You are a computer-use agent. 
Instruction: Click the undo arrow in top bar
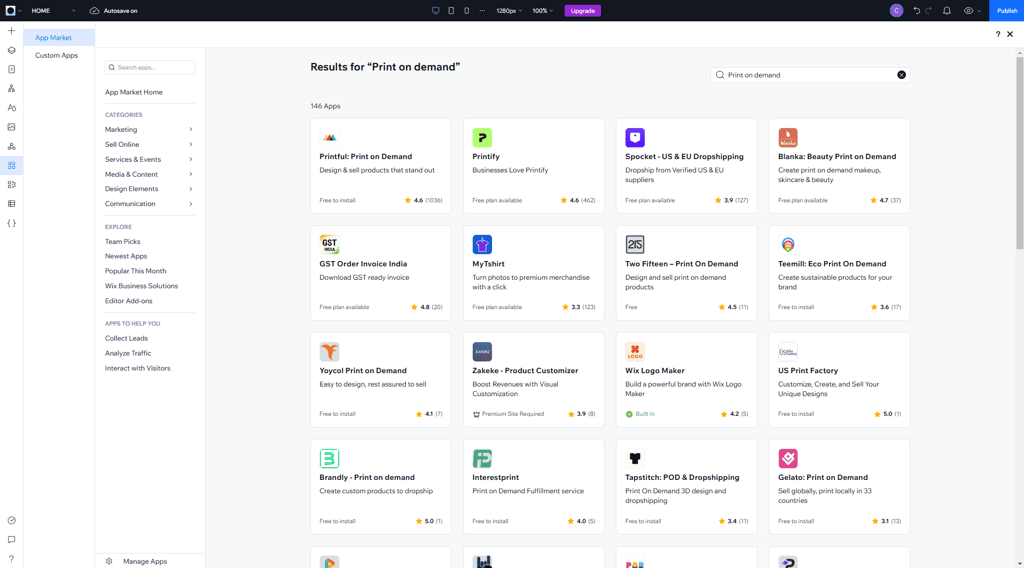point(917,10)
